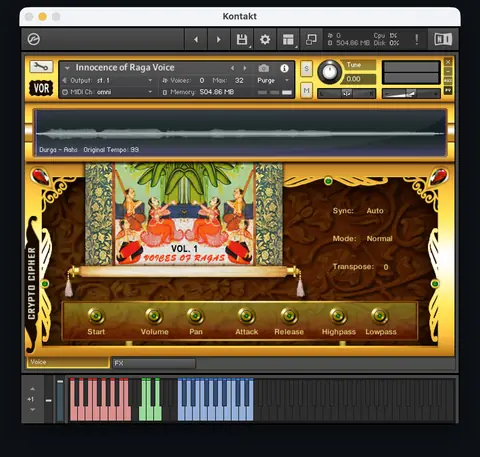
Task: Change the Mode Normal setting
Action: [379, 239]
